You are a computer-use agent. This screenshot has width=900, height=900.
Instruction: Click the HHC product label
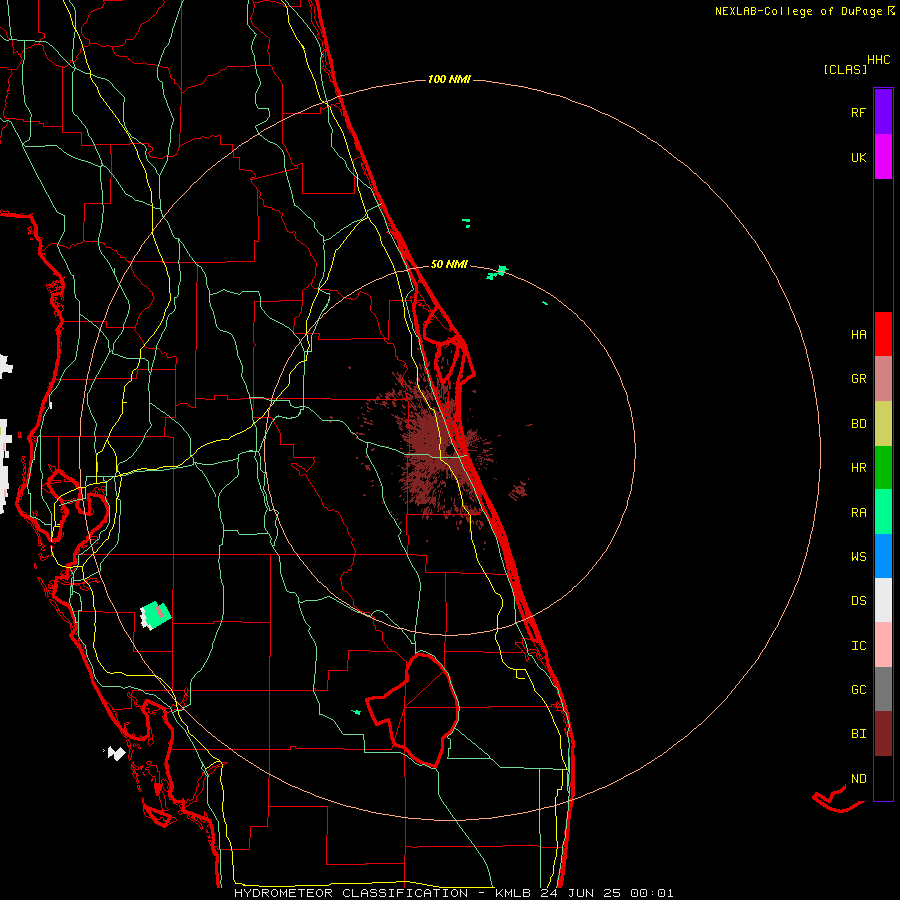pyautogui.click(x=879, y=60)
